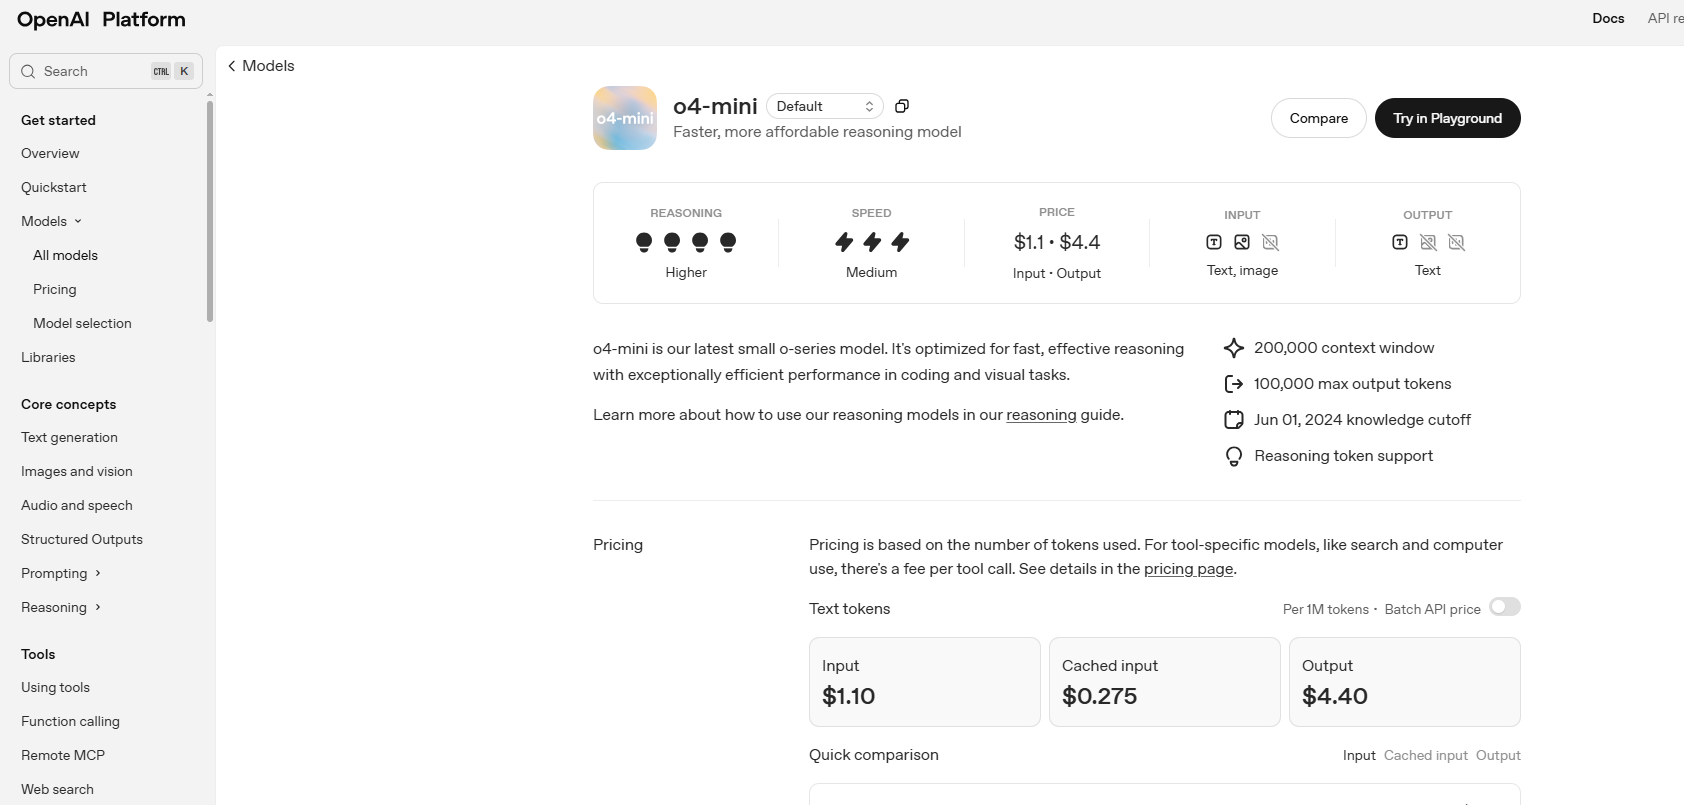Follow the pricing page link
The height and width of the screenshot is (805, 1684).
coord(1188,569)
